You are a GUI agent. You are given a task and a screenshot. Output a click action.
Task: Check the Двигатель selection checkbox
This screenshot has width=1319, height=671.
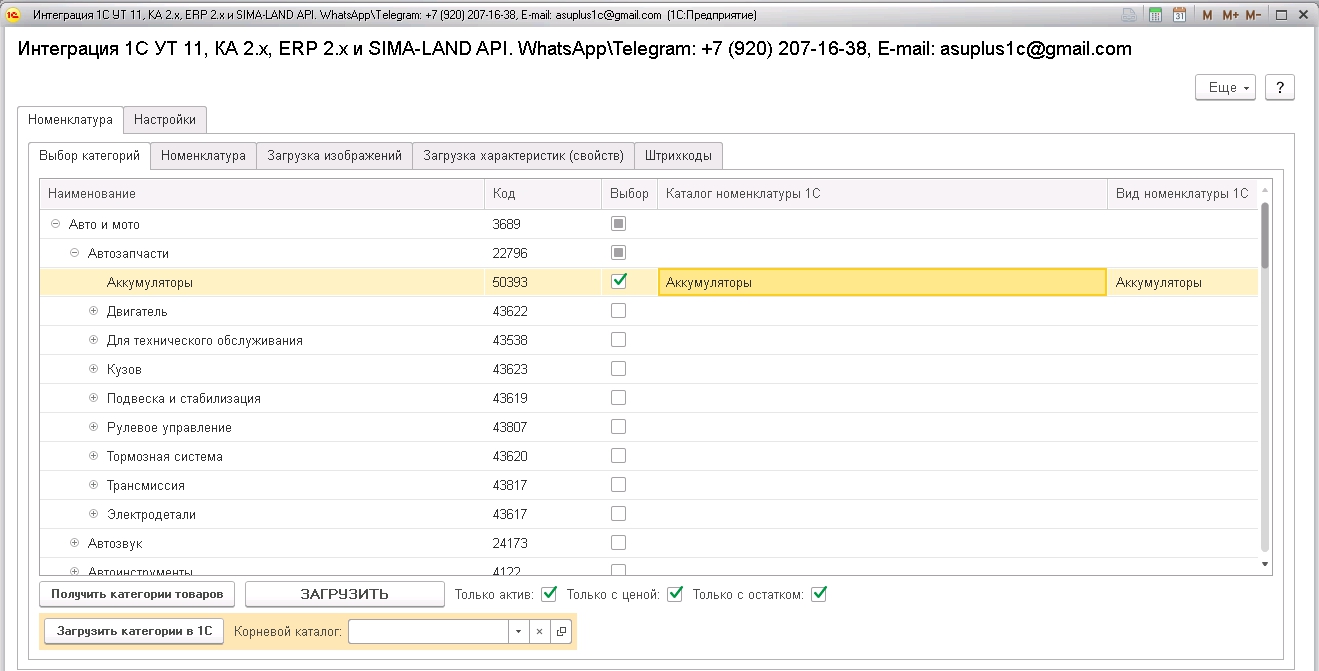pyautogui.click(x=619, y=311)
